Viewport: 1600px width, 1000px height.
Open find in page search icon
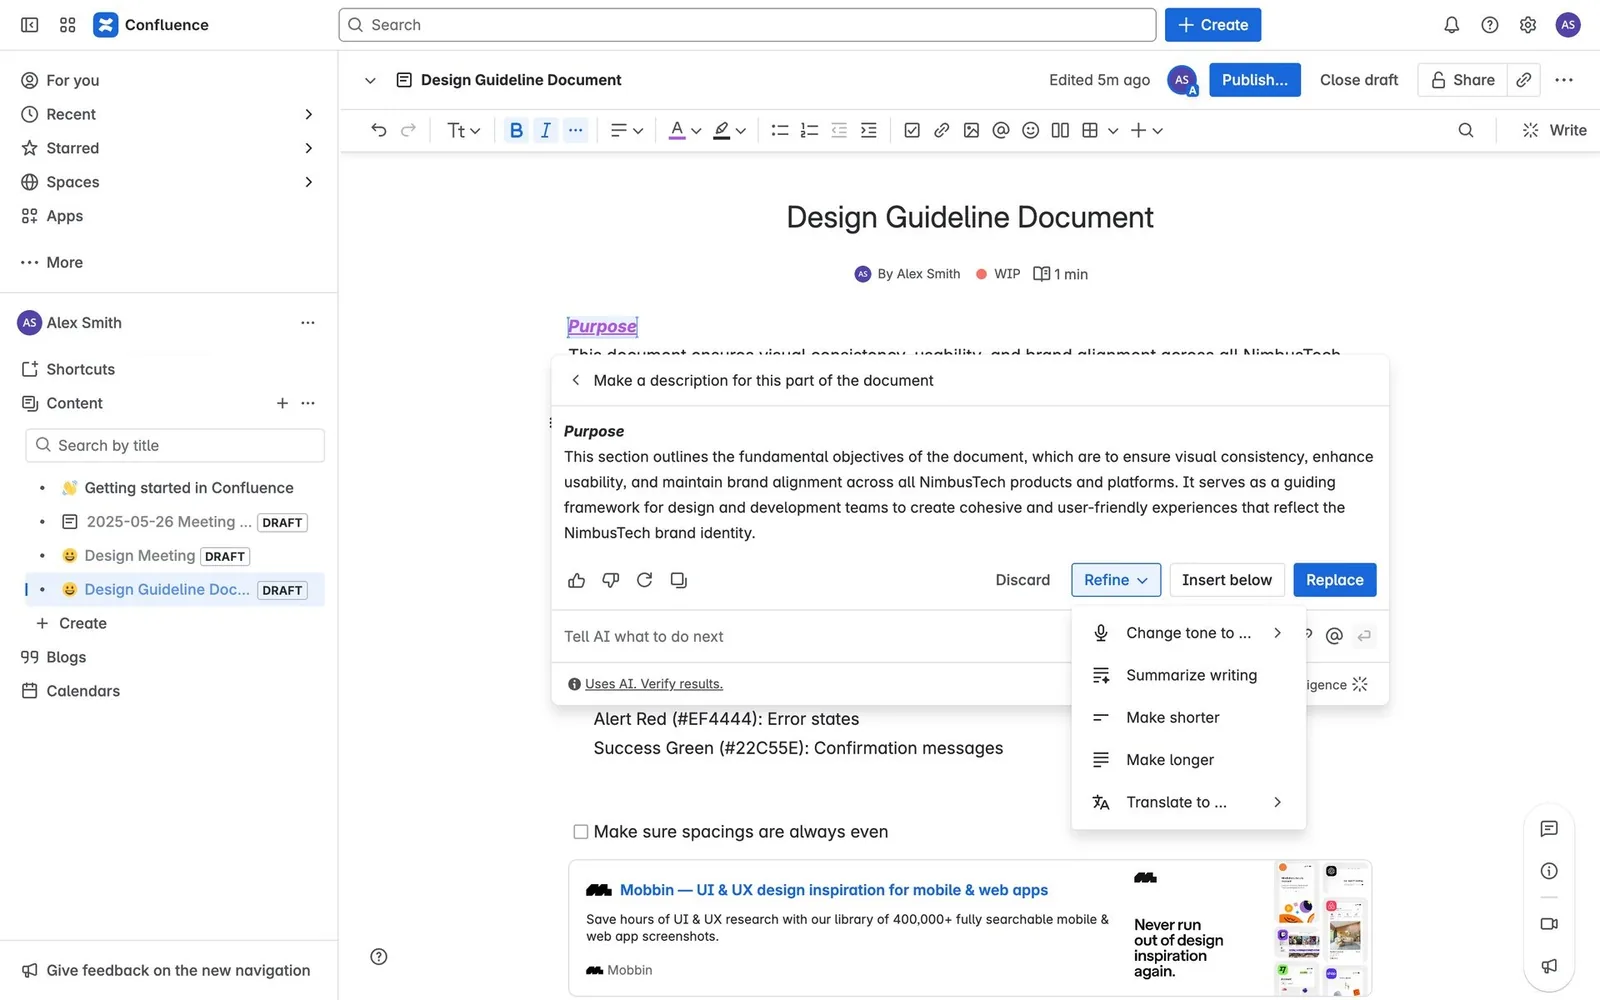(x=1466, y=130)
